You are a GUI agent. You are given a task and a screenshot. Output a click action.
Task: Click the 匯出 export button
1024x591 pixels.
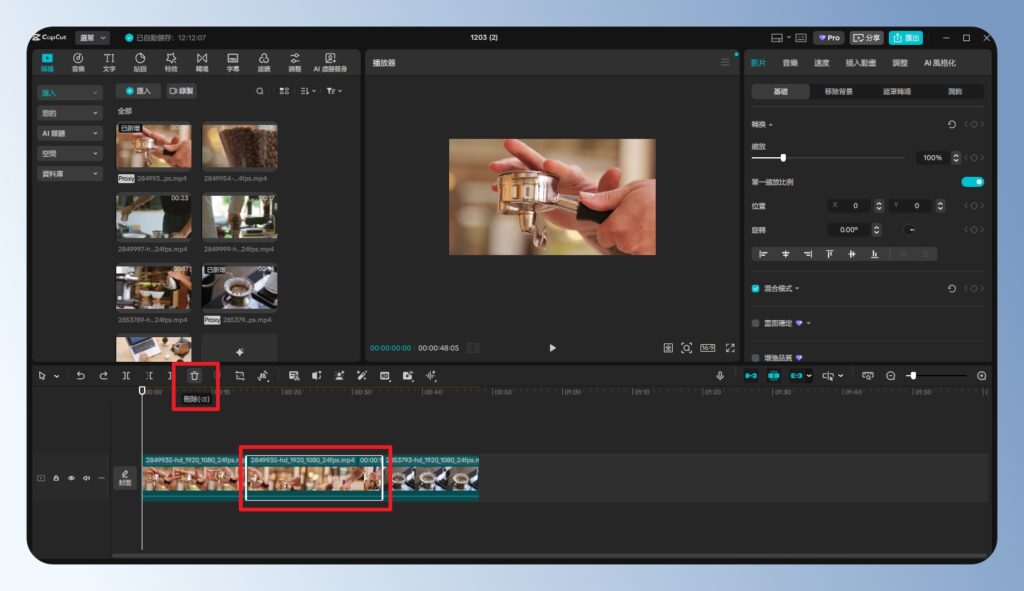click(x=905, y=38)
